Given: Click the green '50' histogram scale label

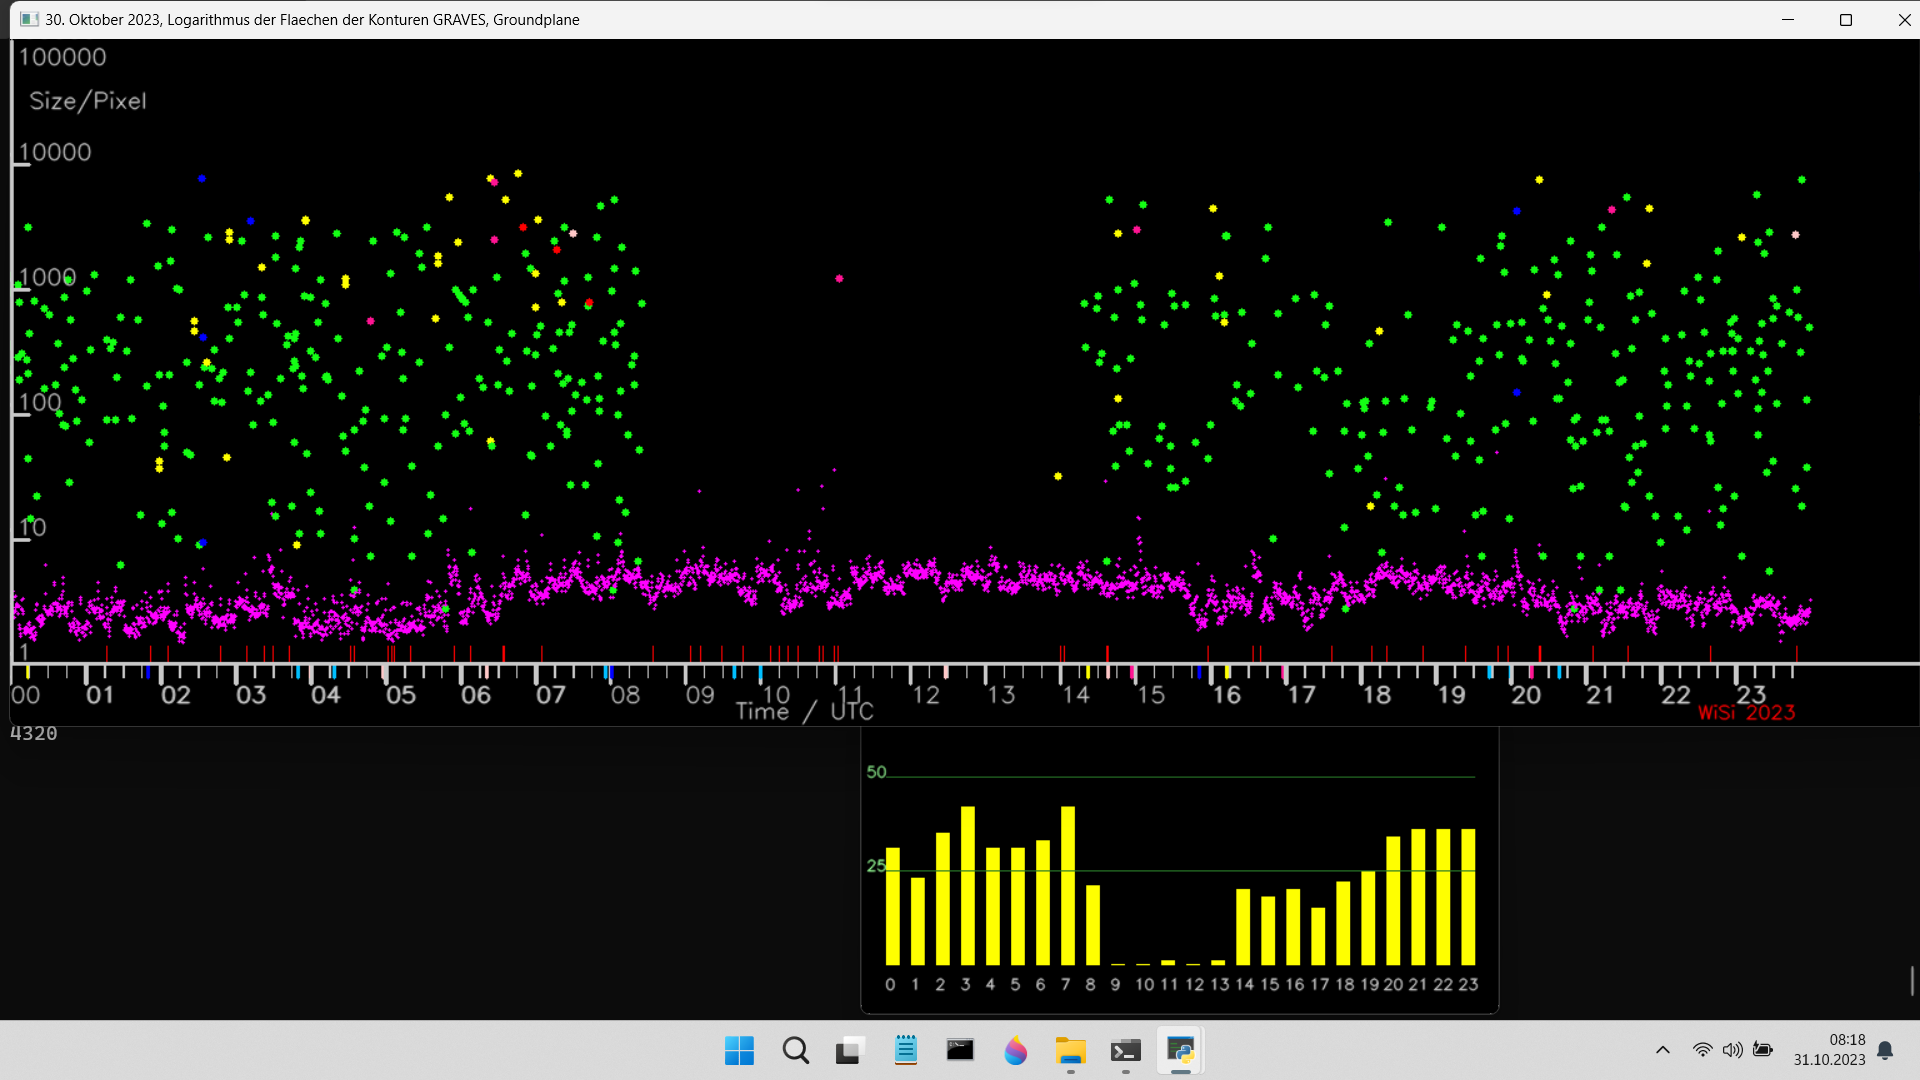Looking at the screenshot, I should pos(876,772).
